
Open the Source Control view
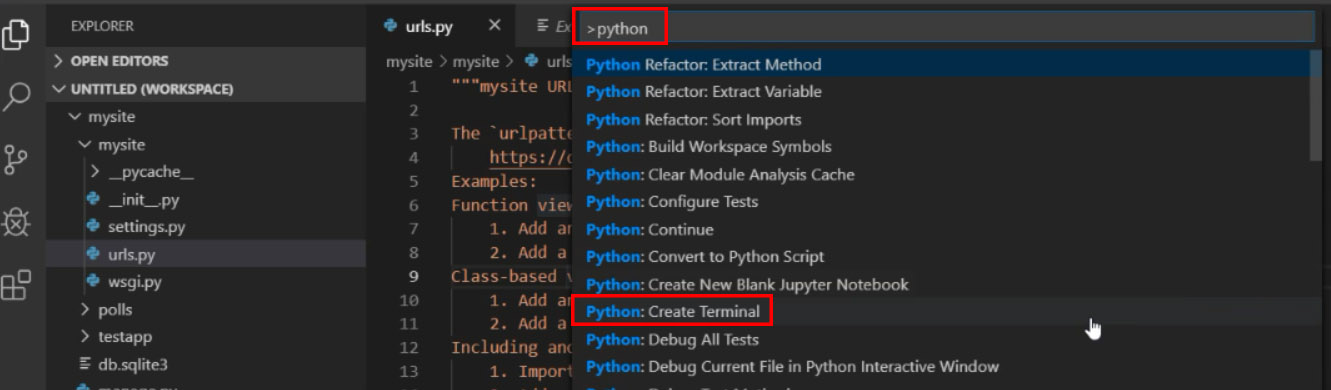16,160
